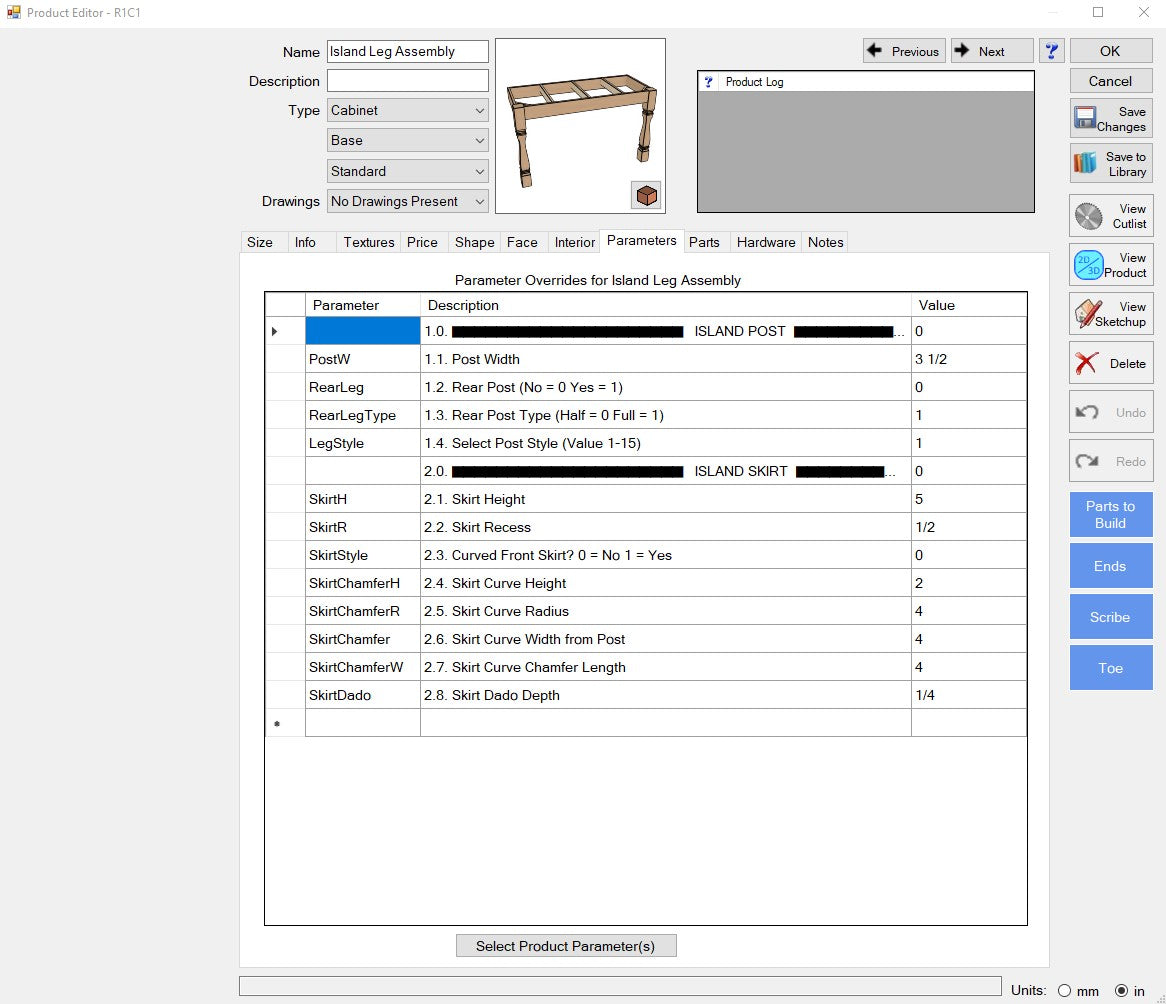Image resolution: width=1166 pixels, height=1004 pixels.
Task: Open the Type Cabinet dropdown
Action: 407,111
